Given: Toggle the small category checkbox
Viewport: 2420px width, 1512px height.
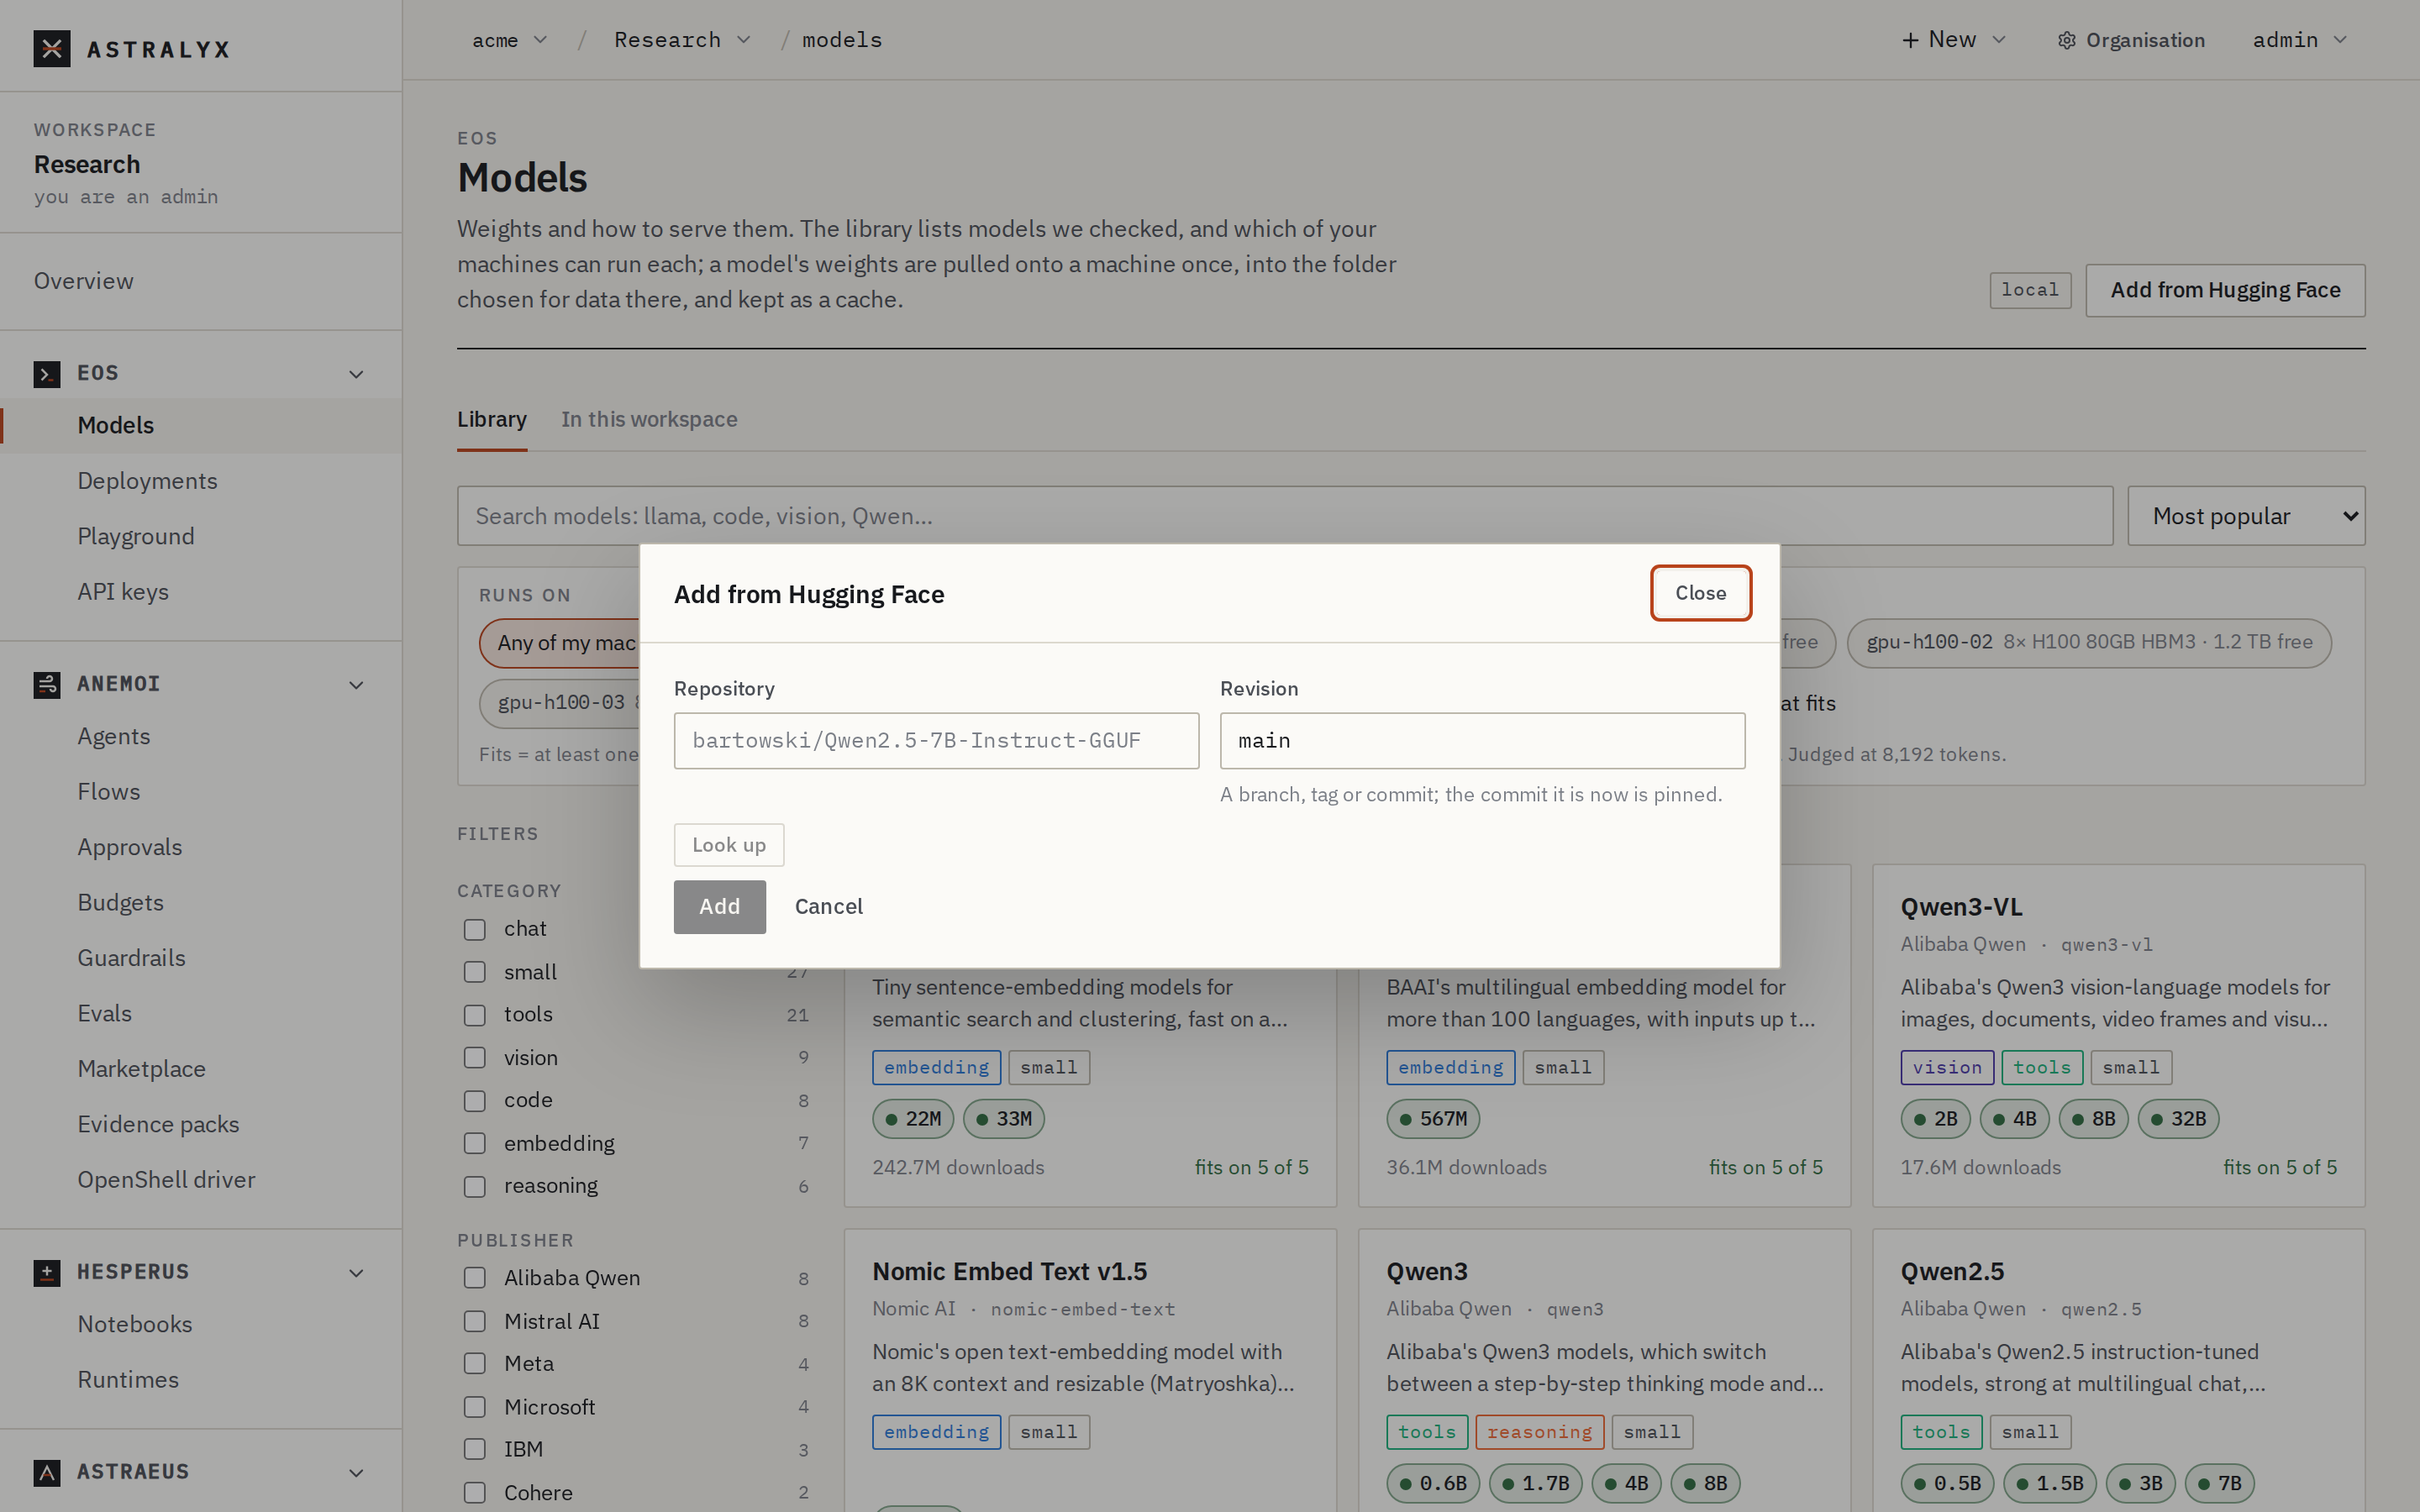Looking at the screenshot, I should 475,973.
